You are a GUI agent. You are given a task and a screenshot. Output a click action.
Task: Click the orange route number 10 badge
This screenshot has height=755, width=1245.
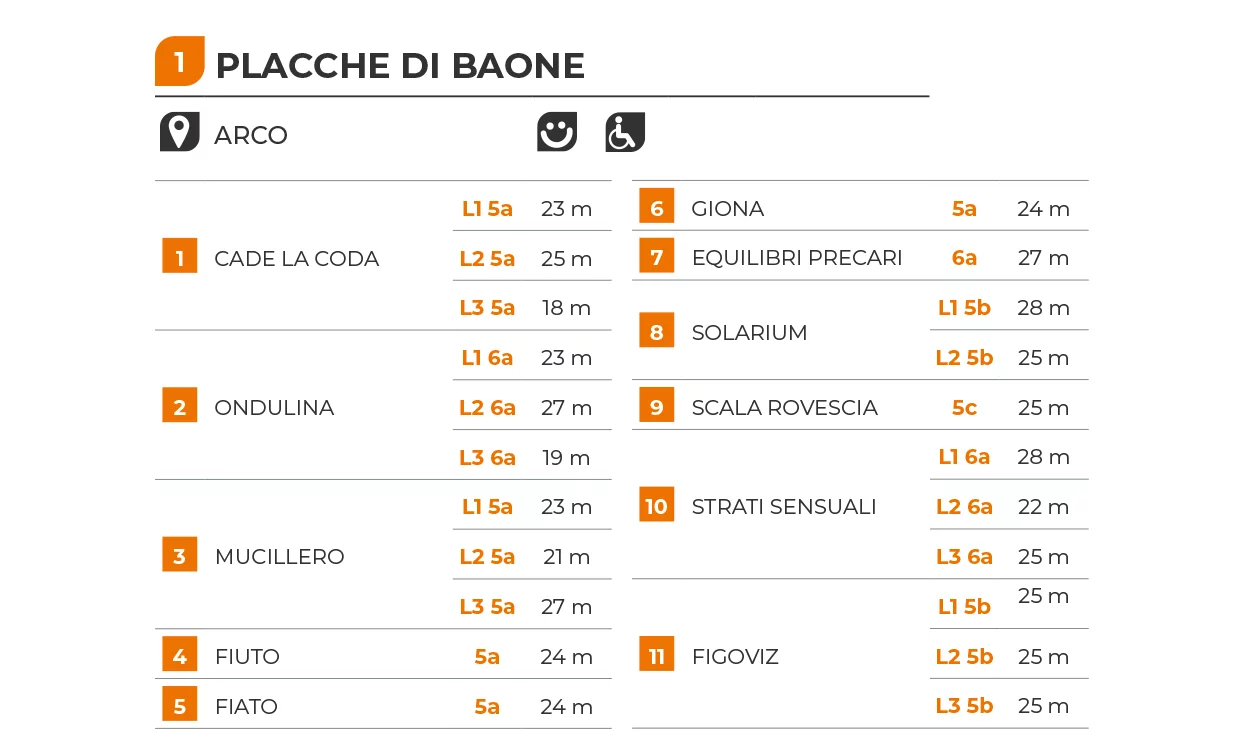point(657,505)
